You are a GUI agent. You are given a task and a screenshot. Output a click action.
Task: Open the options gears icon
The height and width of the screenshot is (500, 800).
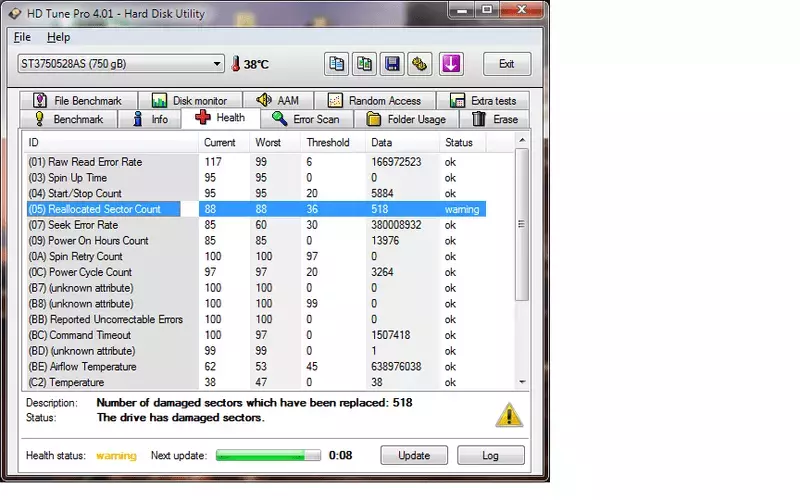[x=419, y=64]
